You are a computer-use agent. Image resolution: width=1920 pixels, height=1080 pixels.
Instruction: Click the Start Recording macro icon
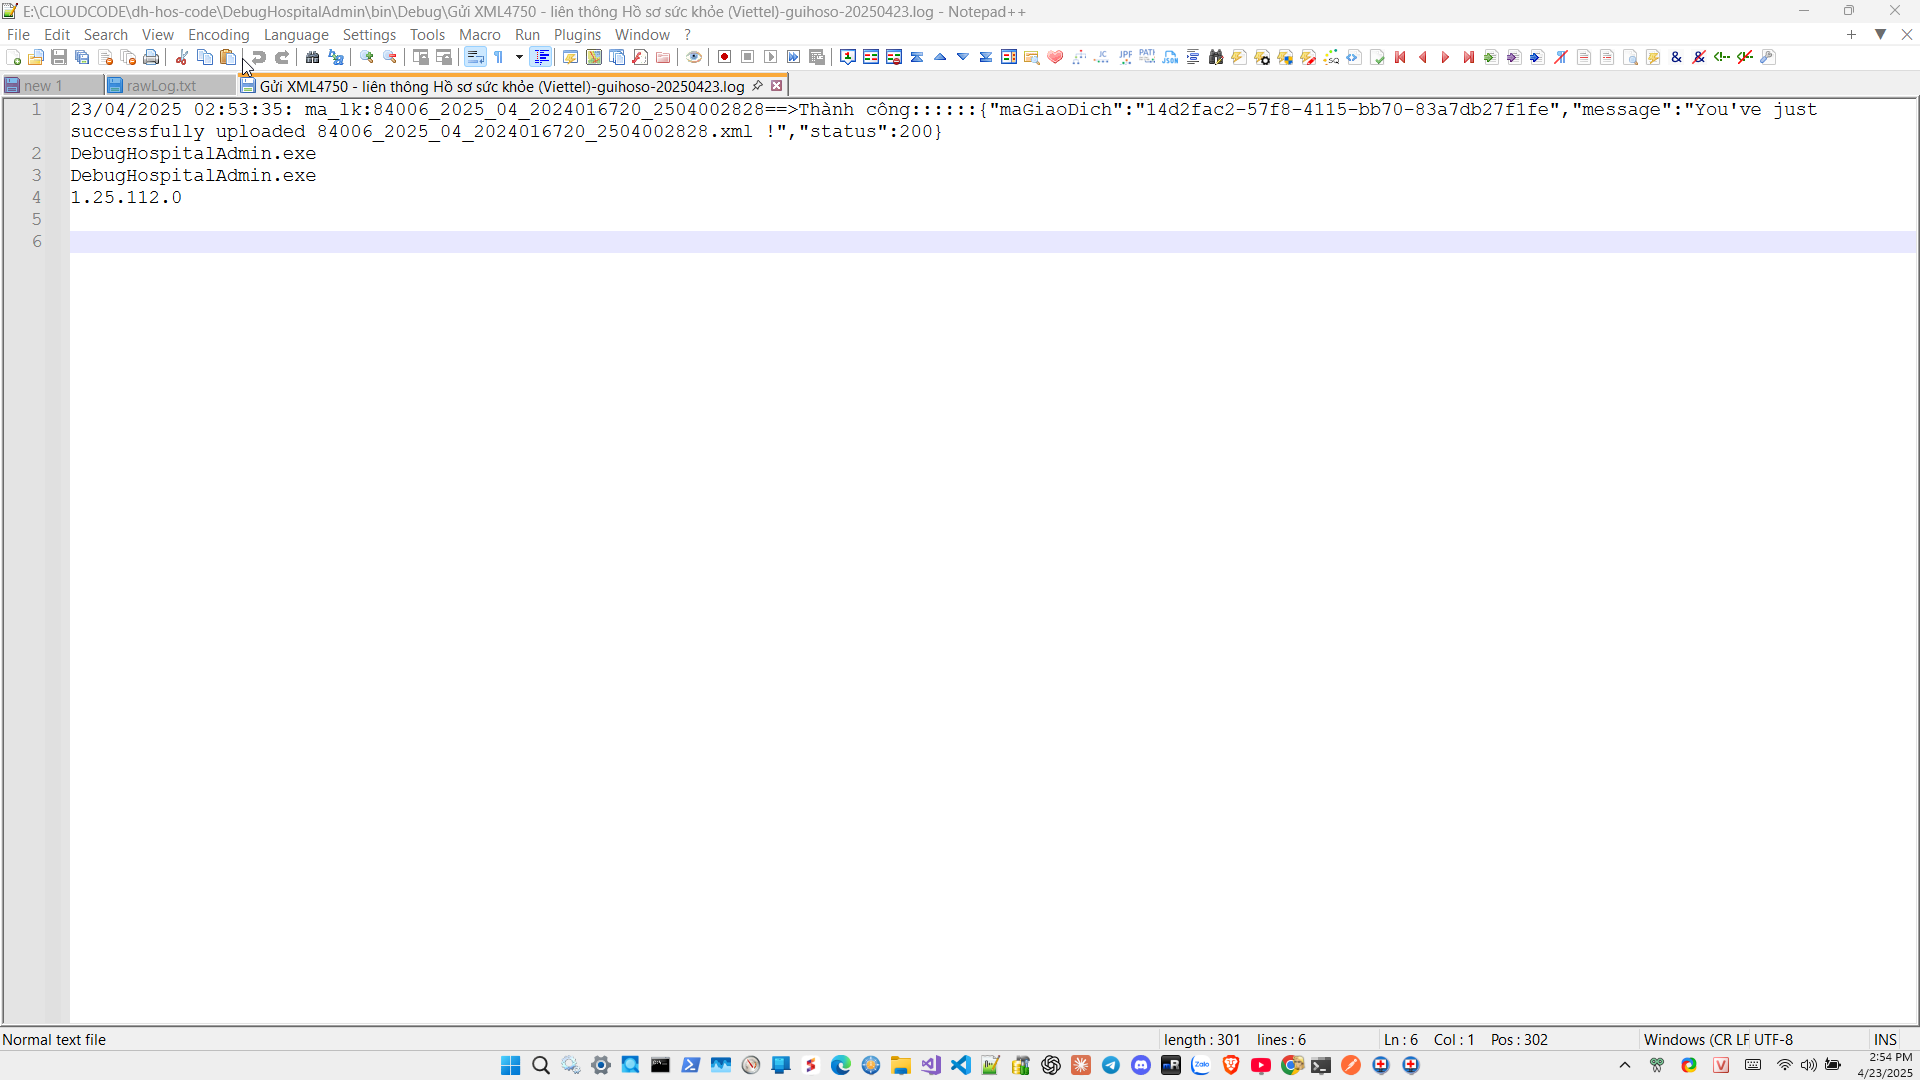[725, 58]
